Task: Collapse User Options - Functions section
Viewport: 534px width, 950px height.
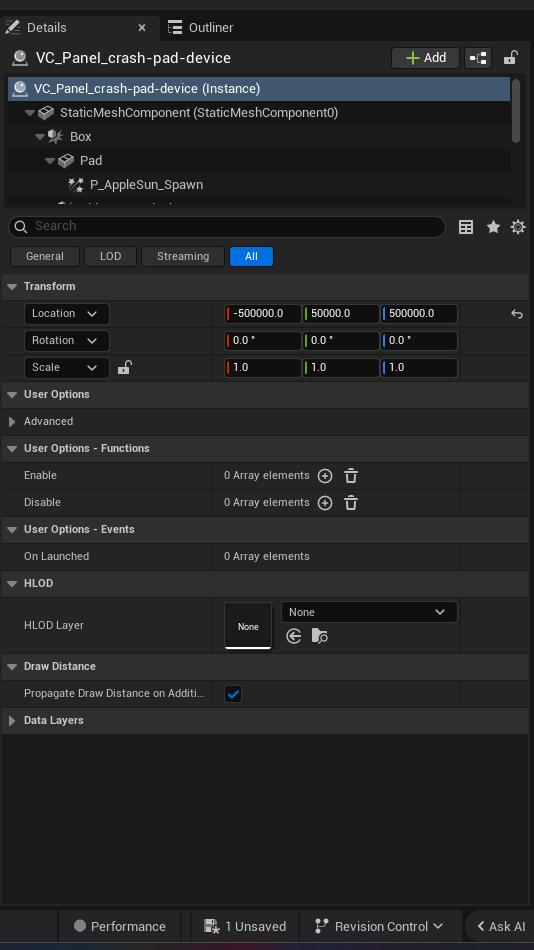Action: [x=12, y=449]
